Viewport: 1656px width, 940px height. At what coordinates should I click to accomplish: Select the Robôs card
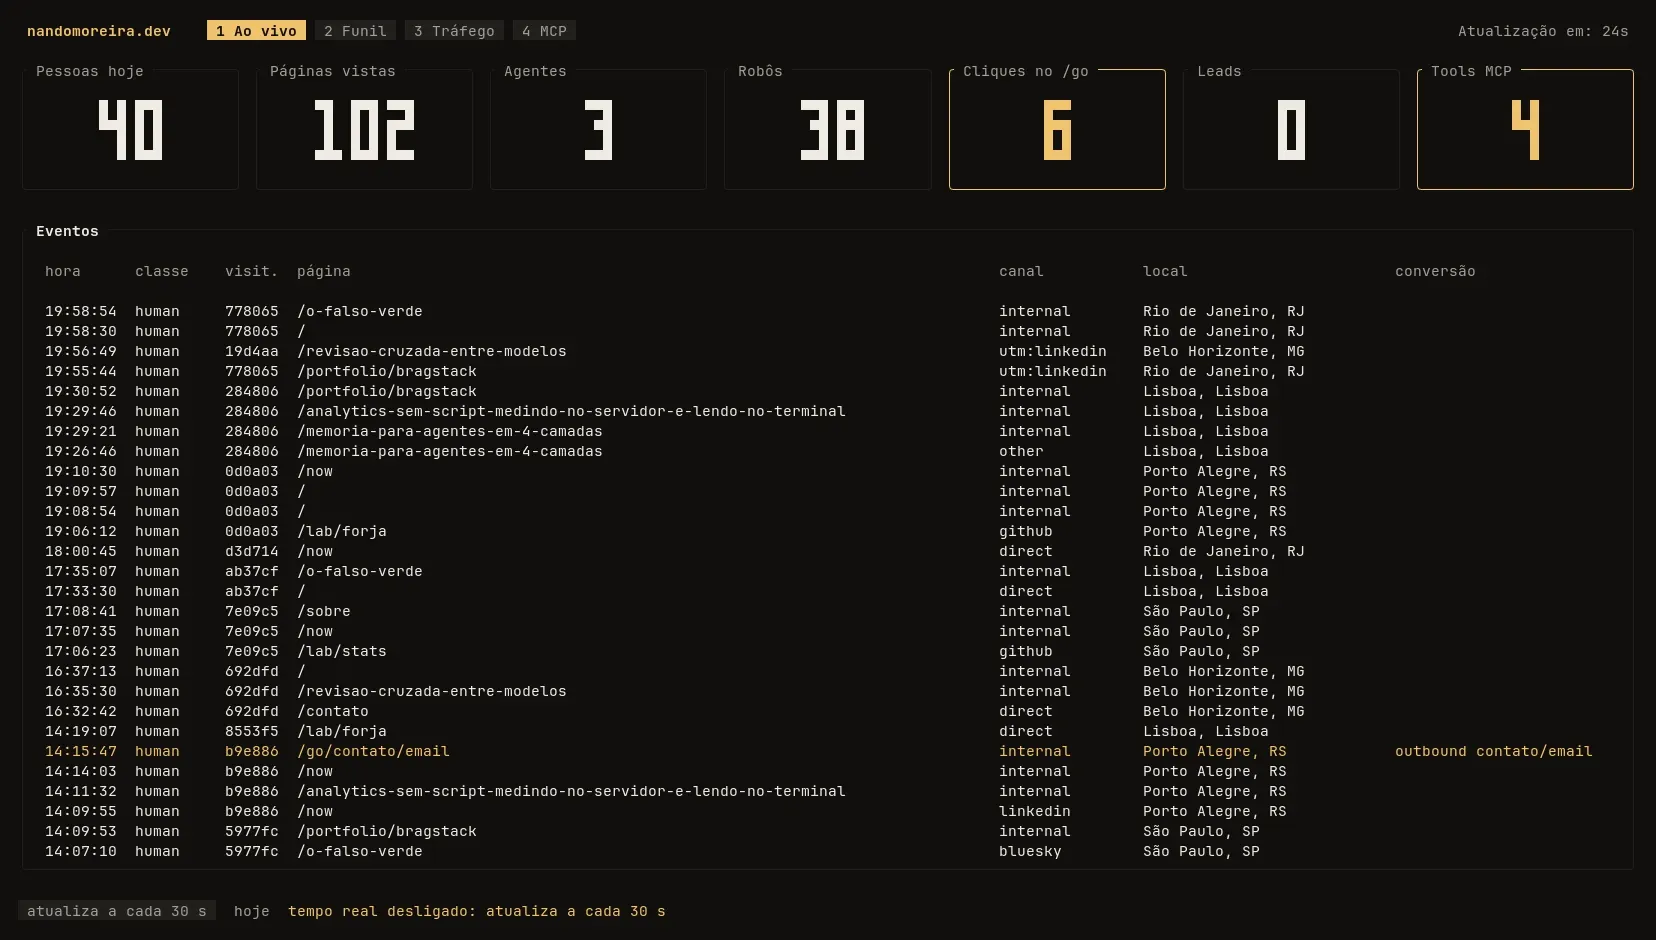click(x=827, y=129)
